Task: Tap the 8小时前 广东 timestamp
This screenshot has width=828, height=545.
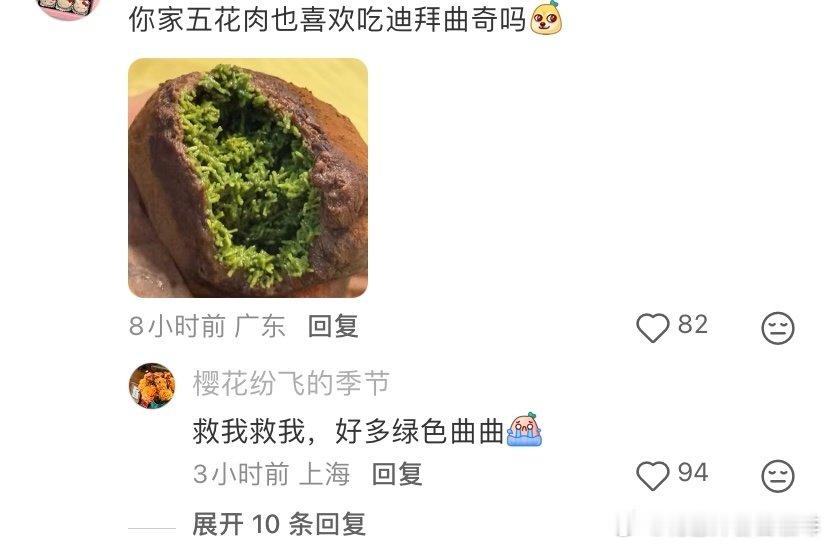Action: [207, 326]
